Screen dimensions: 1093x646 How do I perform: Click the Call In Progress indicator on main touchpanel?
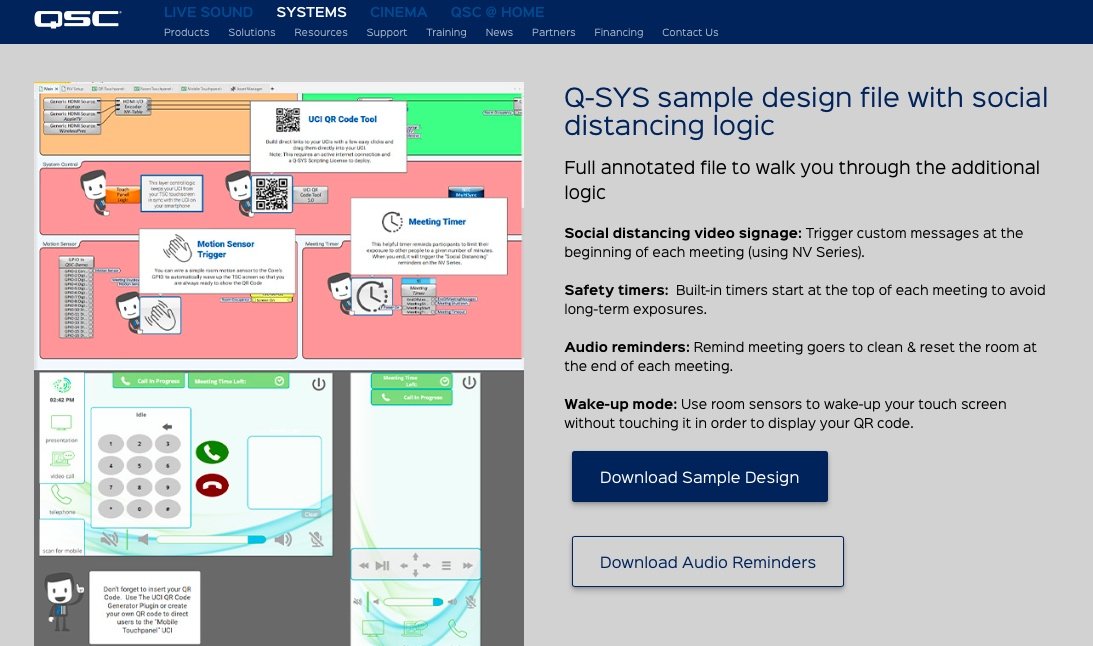(149, 381)
